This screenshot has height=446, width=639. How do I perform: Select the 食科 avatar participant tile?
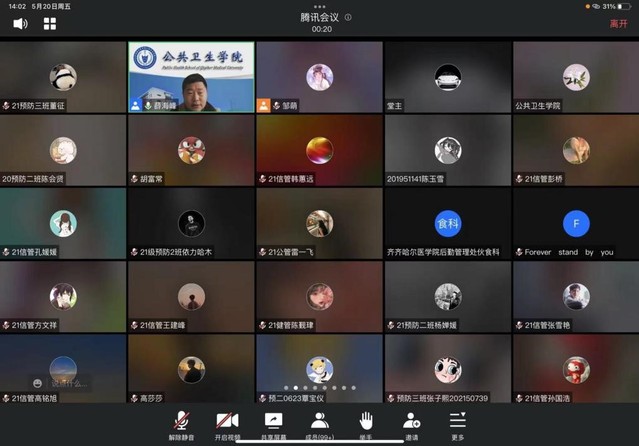point(447,222)
